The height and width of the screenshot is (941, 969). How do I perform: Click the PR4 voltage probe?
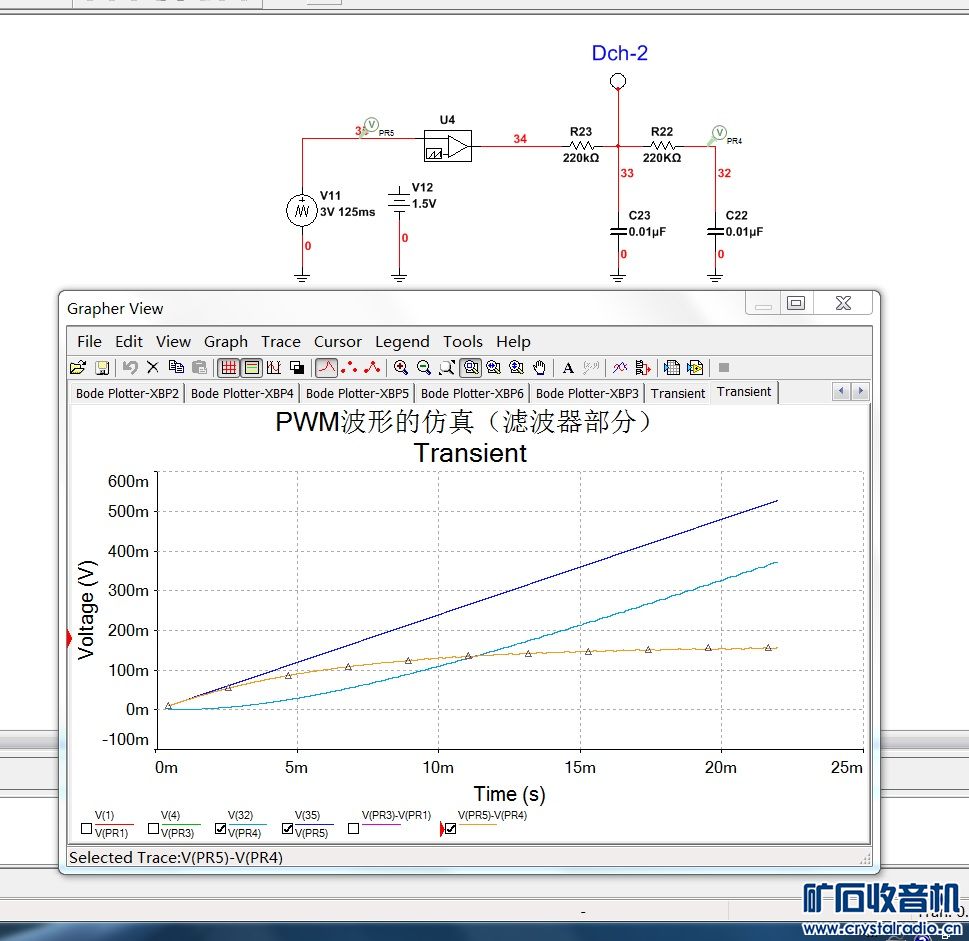(x=719, y=133)
